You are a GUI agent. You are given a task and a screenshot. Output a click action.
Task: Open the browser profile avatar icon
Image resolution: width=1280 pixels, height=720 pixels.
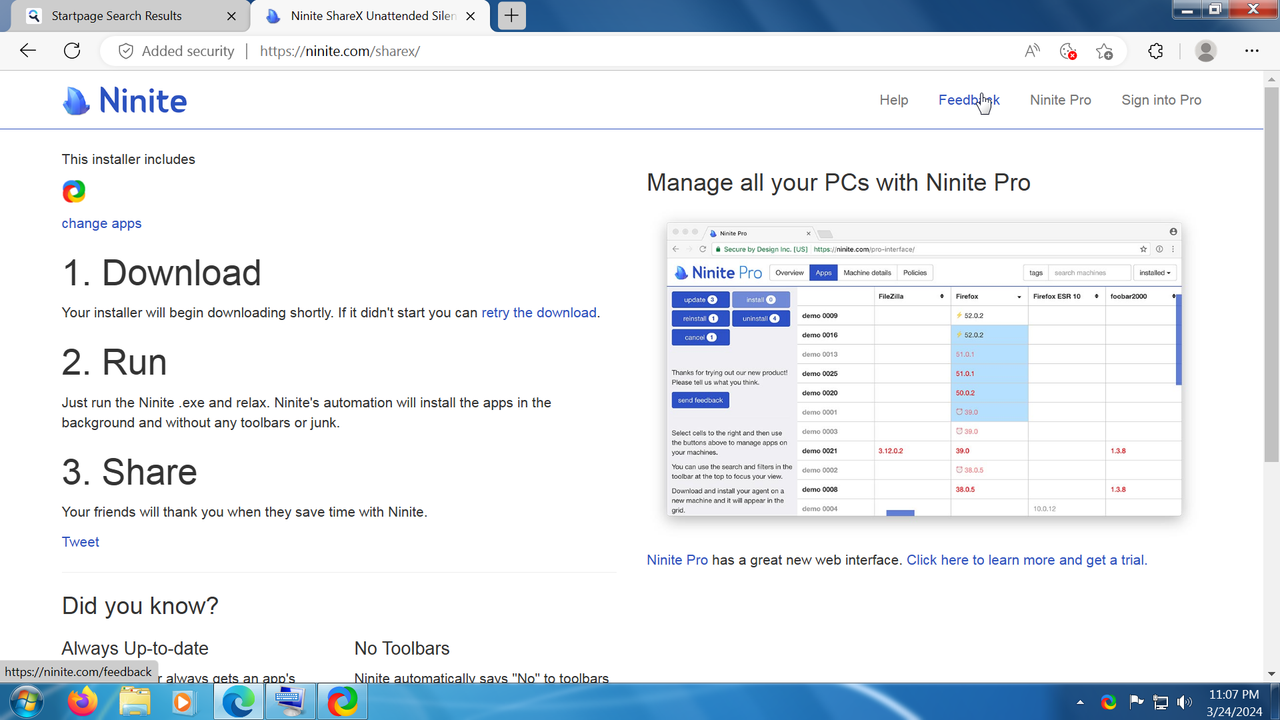tap(1206, 51)
